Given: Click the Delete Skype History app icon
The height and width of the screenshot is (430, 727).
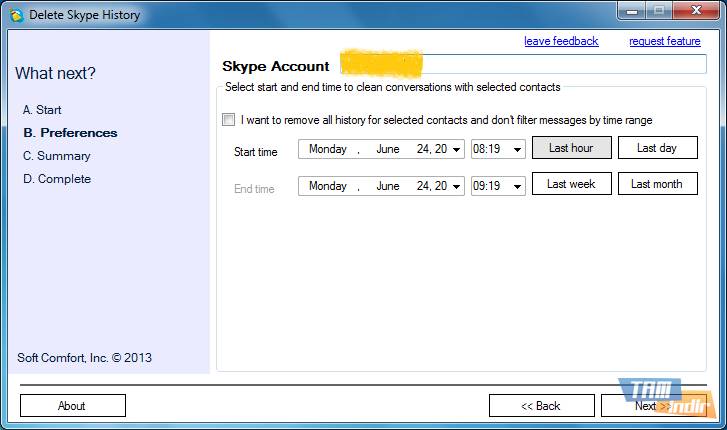Looking at the screenshot, I should pos(15,15).
